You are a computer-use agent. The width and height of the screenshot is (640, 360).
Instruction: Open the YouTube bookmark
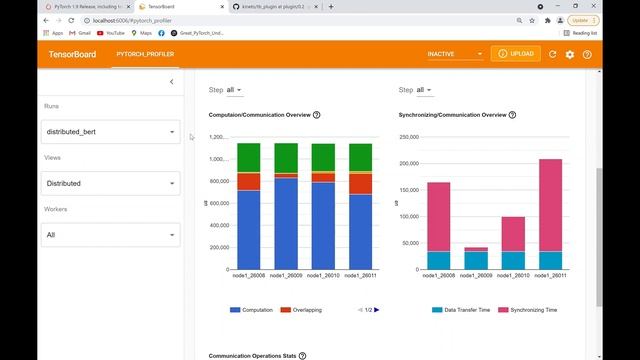[x=111, y=33]
